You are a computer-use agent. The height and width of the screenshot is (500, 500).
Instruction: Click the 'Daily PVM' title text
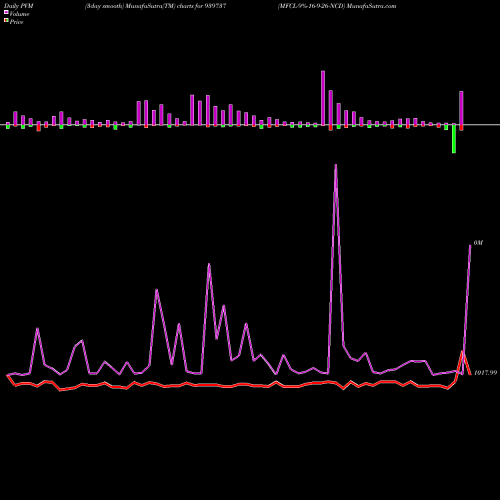[19, 6]
